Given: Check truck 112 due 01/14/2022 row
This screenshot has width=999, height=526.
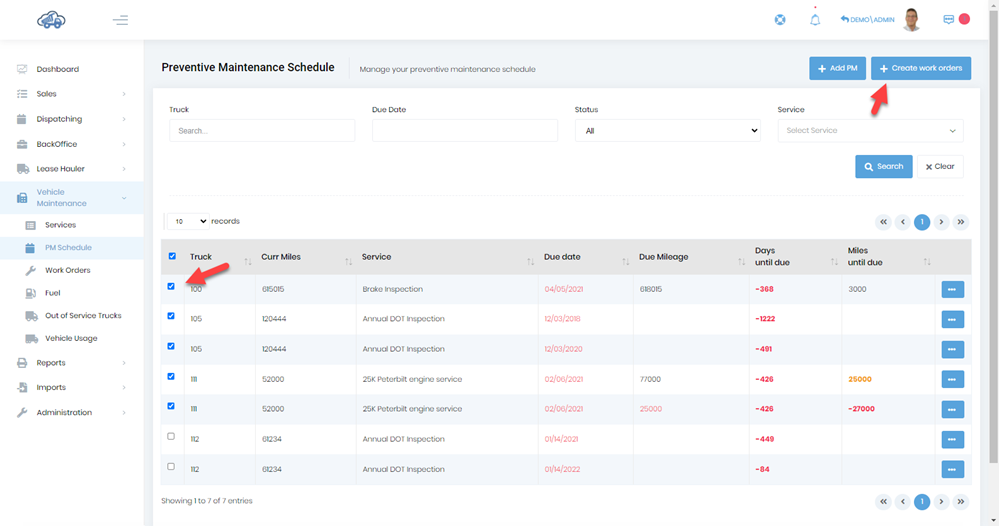Looking at the screenshot, I should [x=171, y=466].
